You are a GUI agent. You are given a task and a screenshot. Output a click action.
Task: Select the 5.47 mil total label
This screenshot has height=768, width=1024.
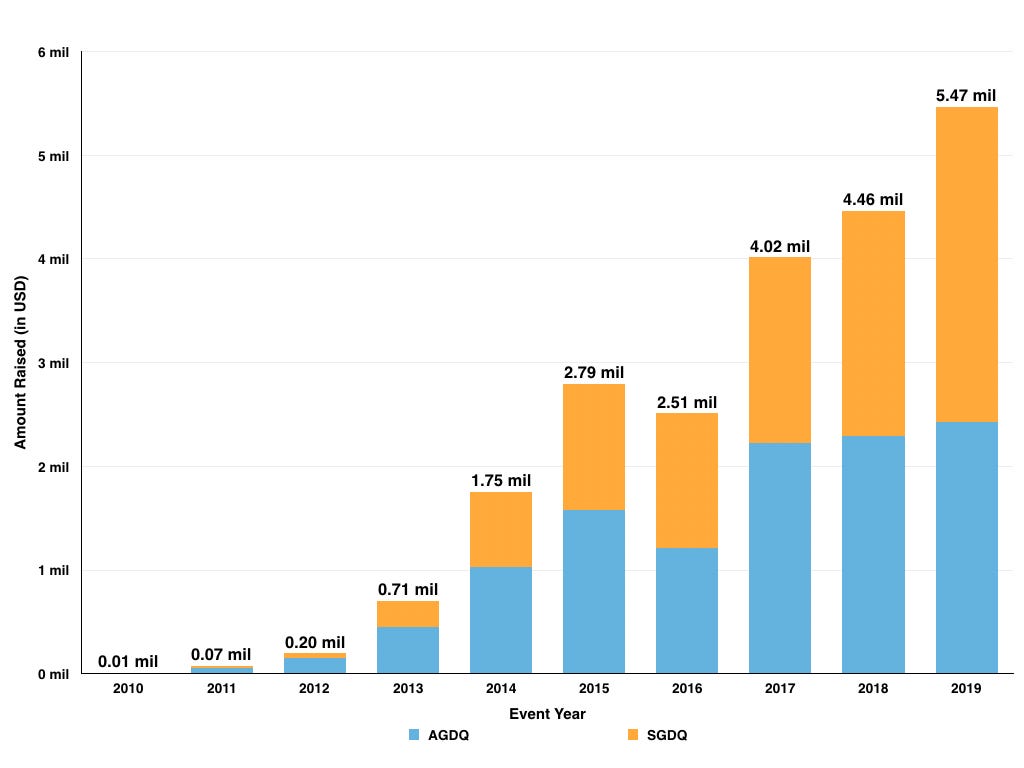coord(966,95)
